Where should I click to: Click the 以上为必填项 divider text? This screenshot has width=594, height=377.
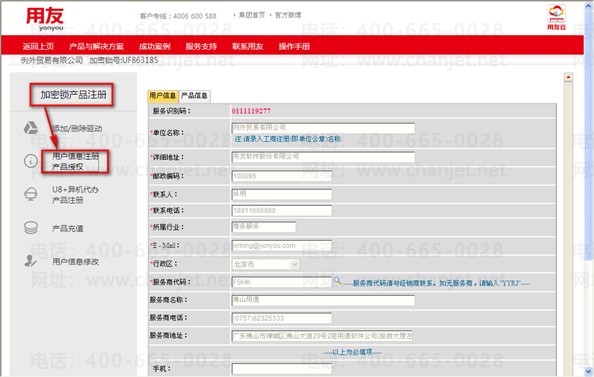tap(352, 352)
